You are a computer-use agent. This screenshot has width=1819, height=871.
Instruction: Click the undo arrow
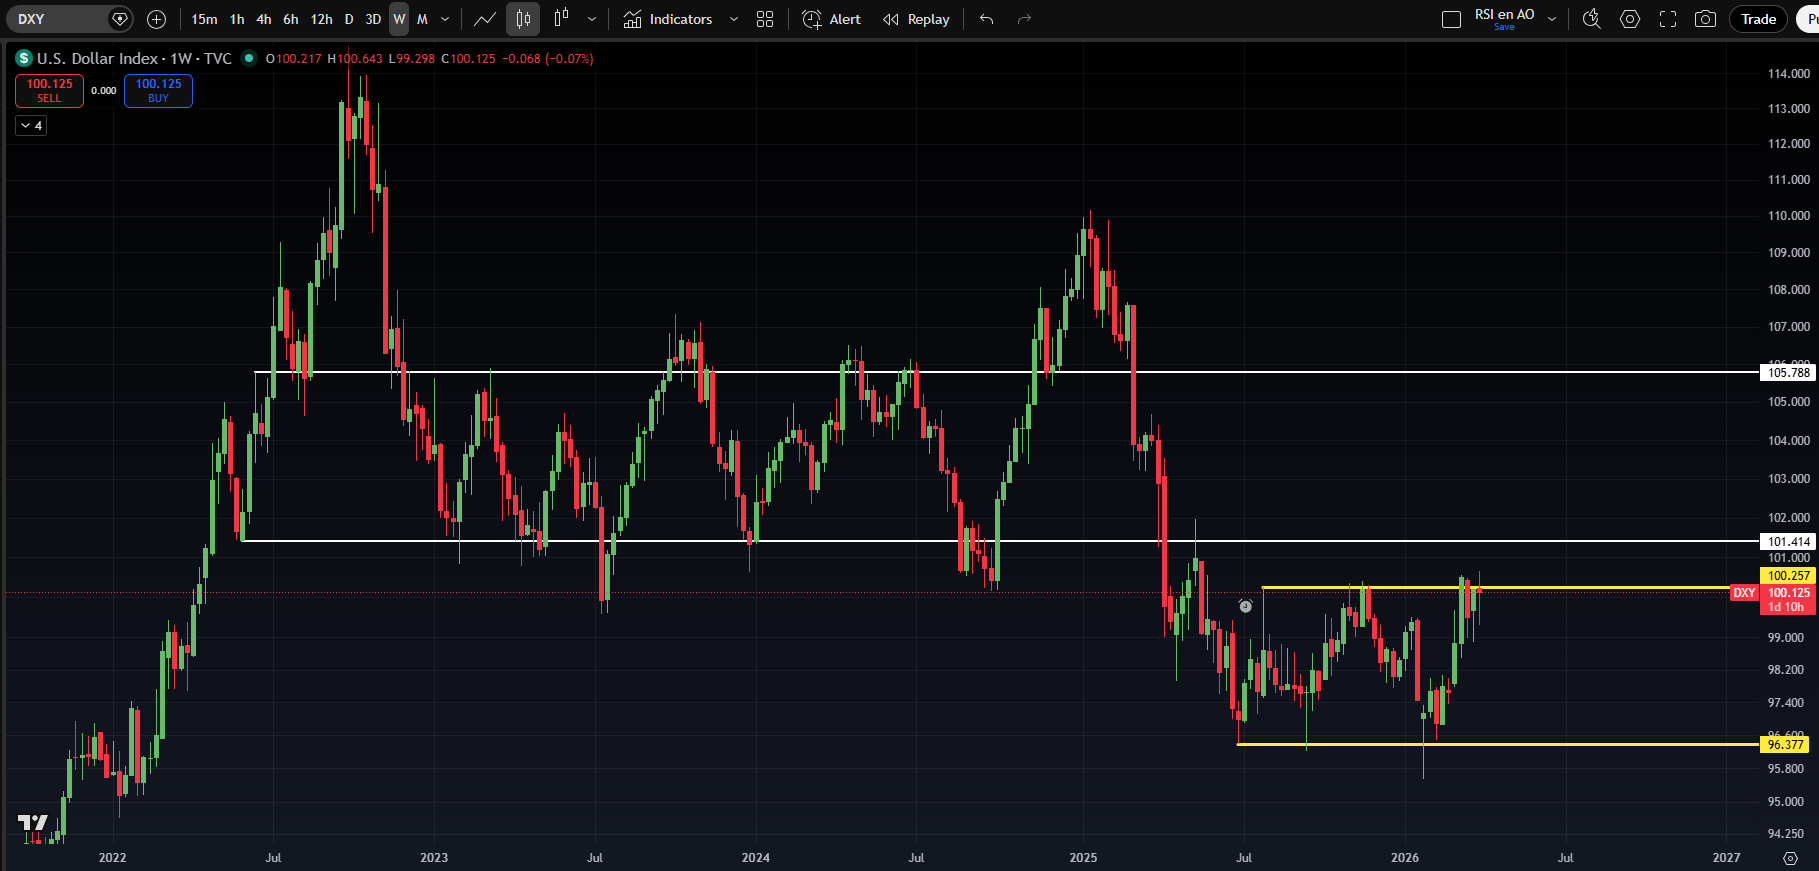[x=987, y=19]
